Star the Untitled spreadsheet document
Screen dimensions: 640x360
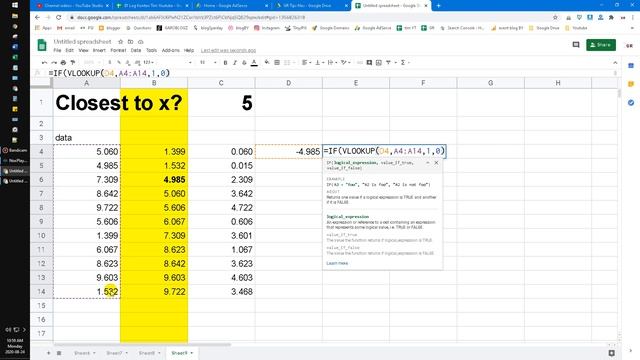[x=120, y=42]
